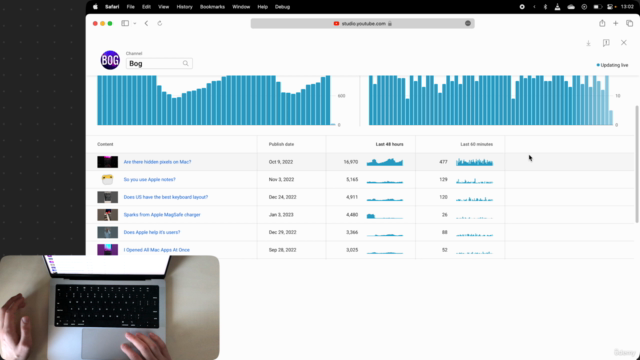Send feedback via flag icon
Viewport: 640px width, 360px height.
click(606, 43)
